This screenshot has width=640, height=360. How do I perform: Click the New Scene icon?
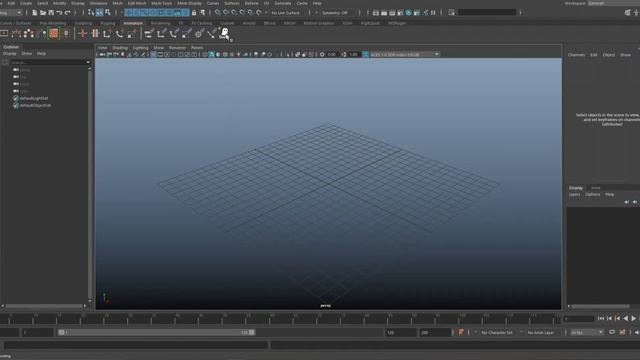point(35,13)
